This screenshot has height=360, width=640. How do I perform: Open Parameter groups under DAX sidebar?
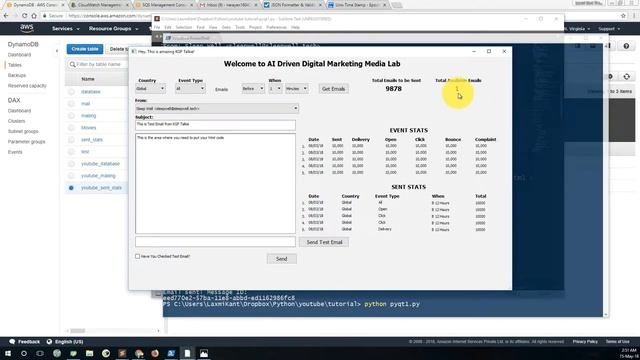pos(27,142)
